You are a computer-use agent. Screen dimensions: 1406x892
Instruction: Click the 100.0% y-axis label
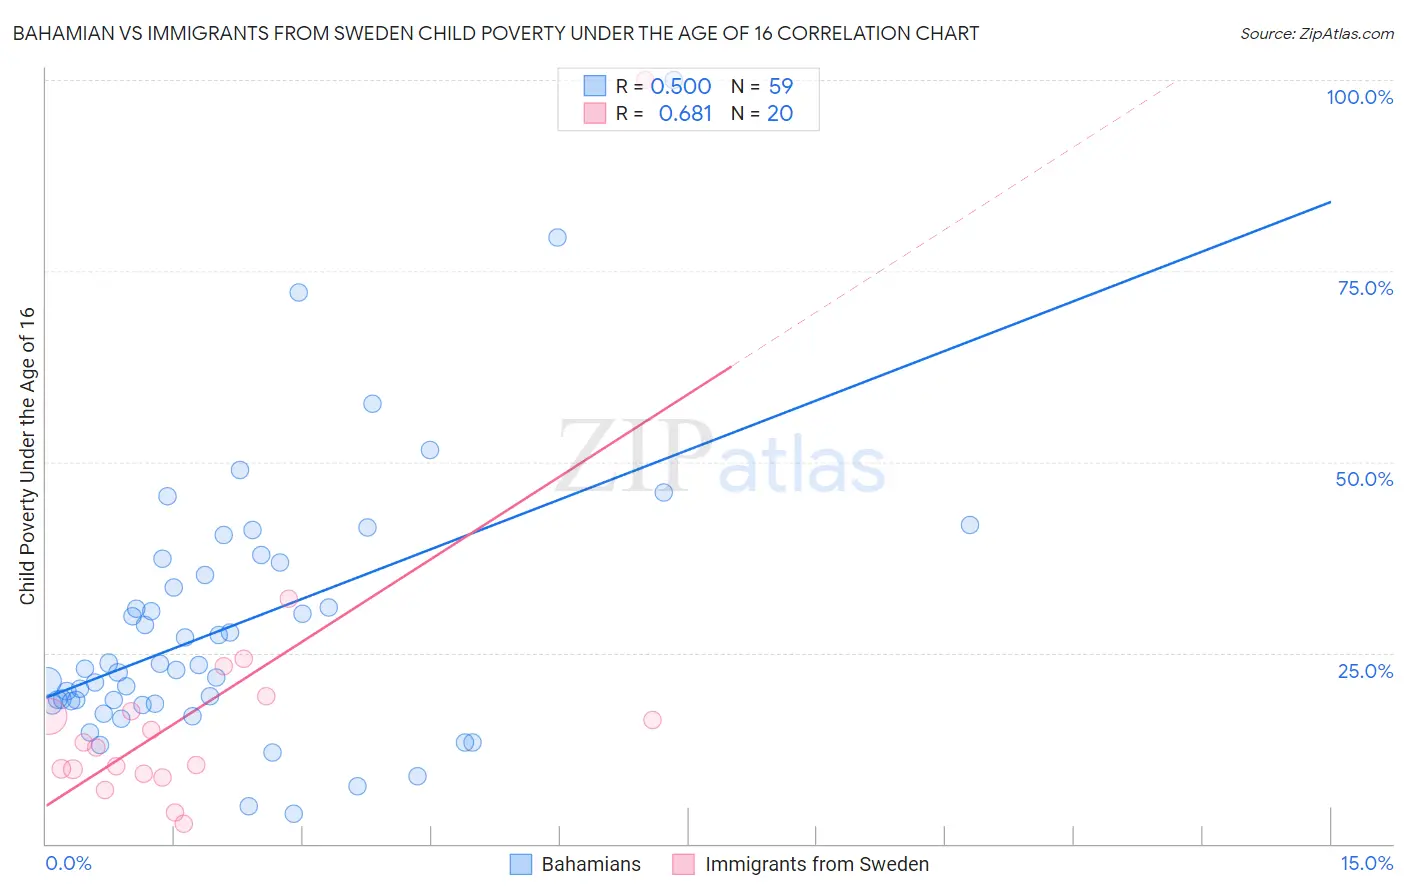[1359, 97]
